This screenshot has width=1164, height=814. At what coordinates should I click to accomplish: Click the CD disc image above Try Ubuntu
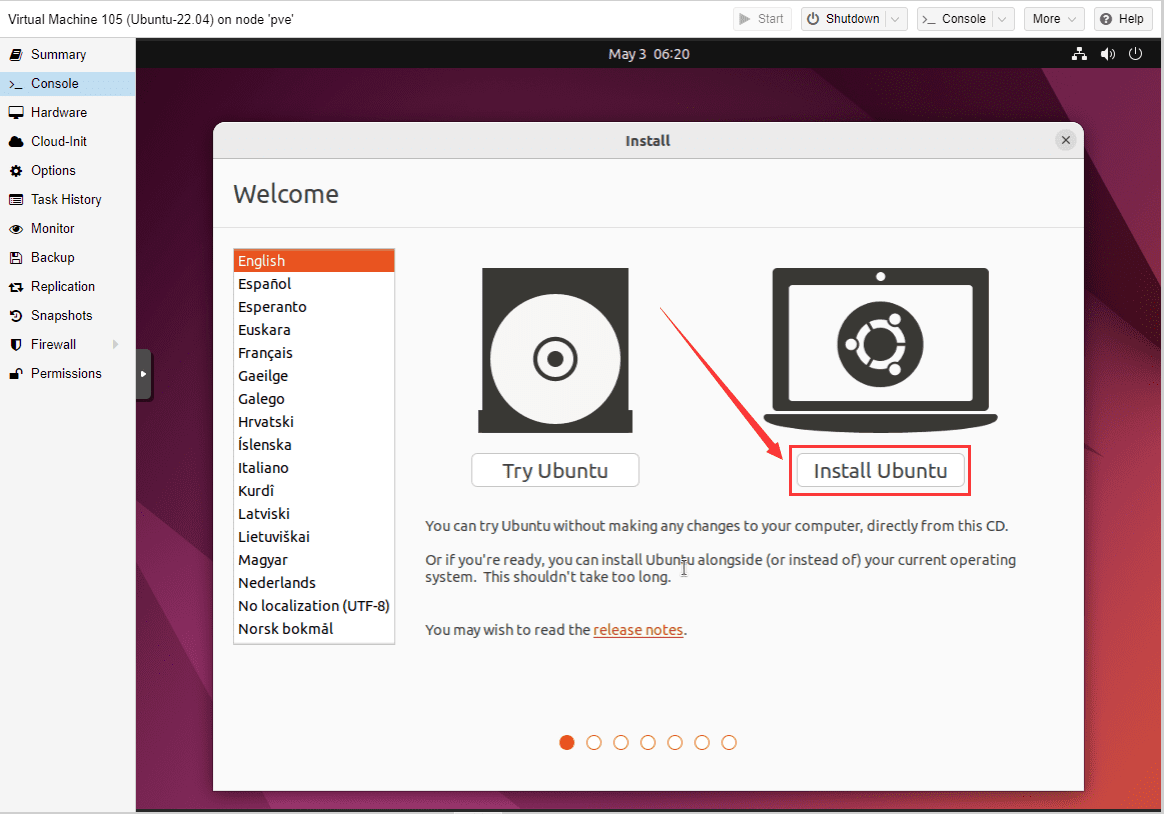coord(555,350)
